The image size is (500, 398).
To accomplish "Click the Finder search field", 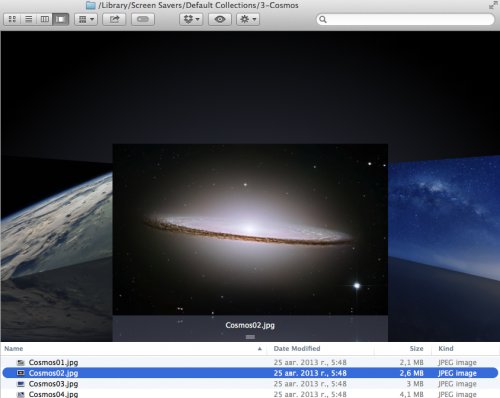I will (405, 19).
